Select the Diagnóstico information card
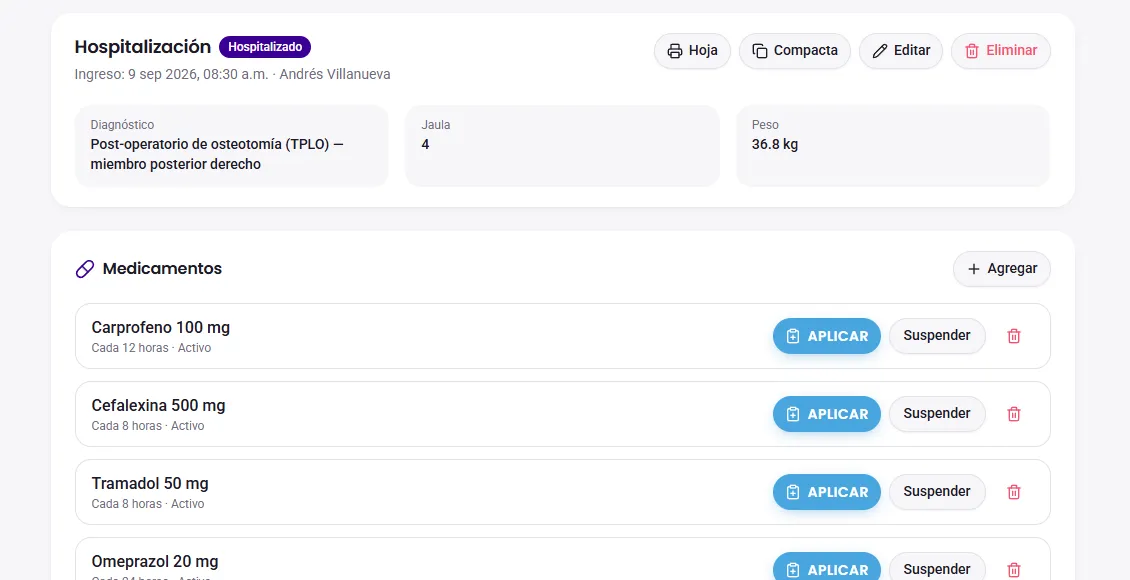This screenshot has height=580, width=1130. [231, 146]
